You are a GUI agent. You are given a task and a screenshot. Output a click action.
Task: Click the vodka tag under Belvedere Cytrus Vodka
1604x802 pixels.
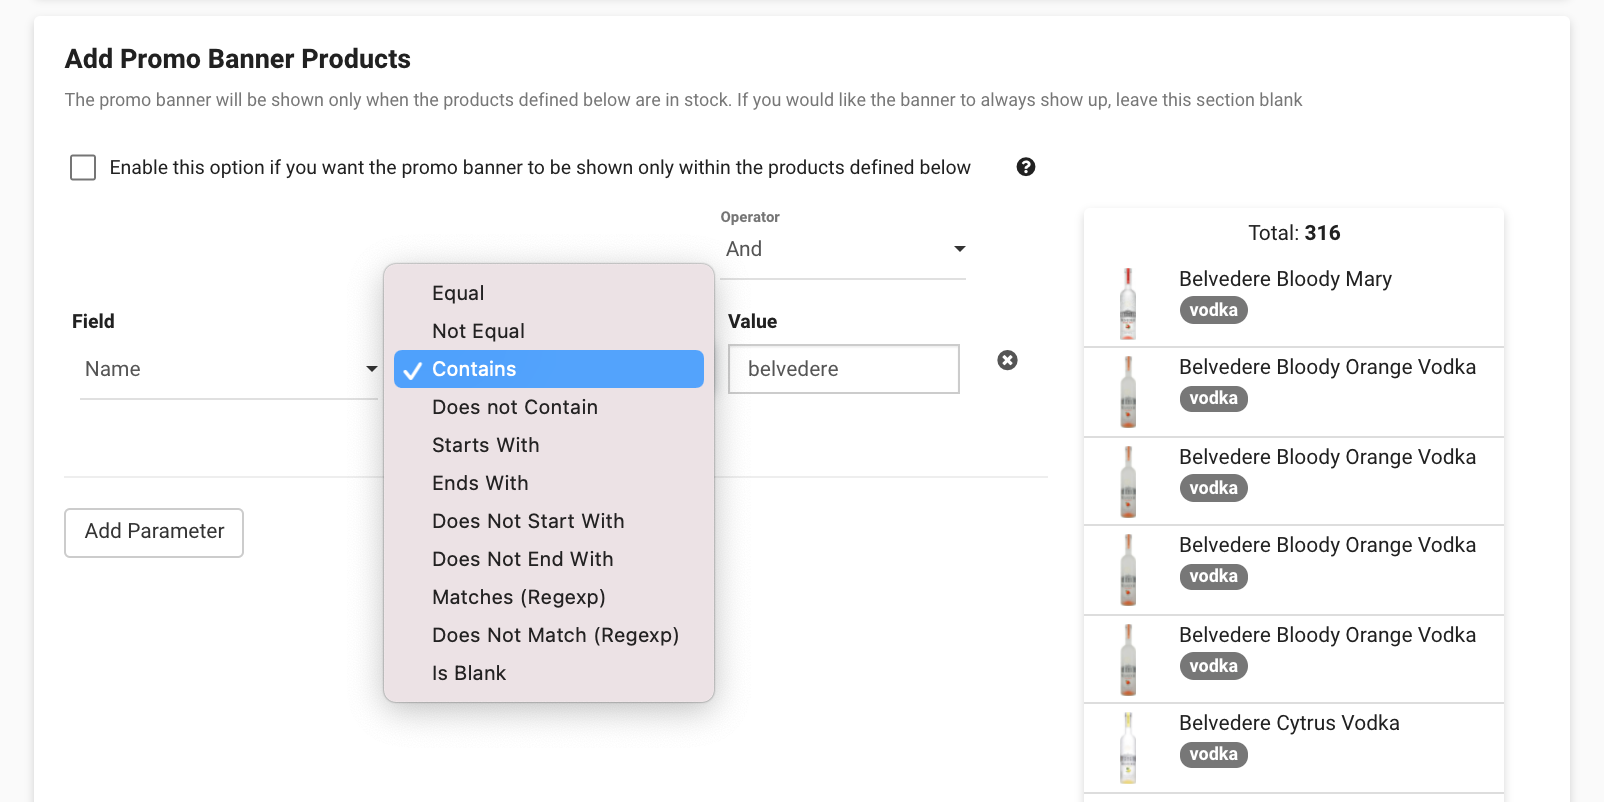coord(1213,754)
